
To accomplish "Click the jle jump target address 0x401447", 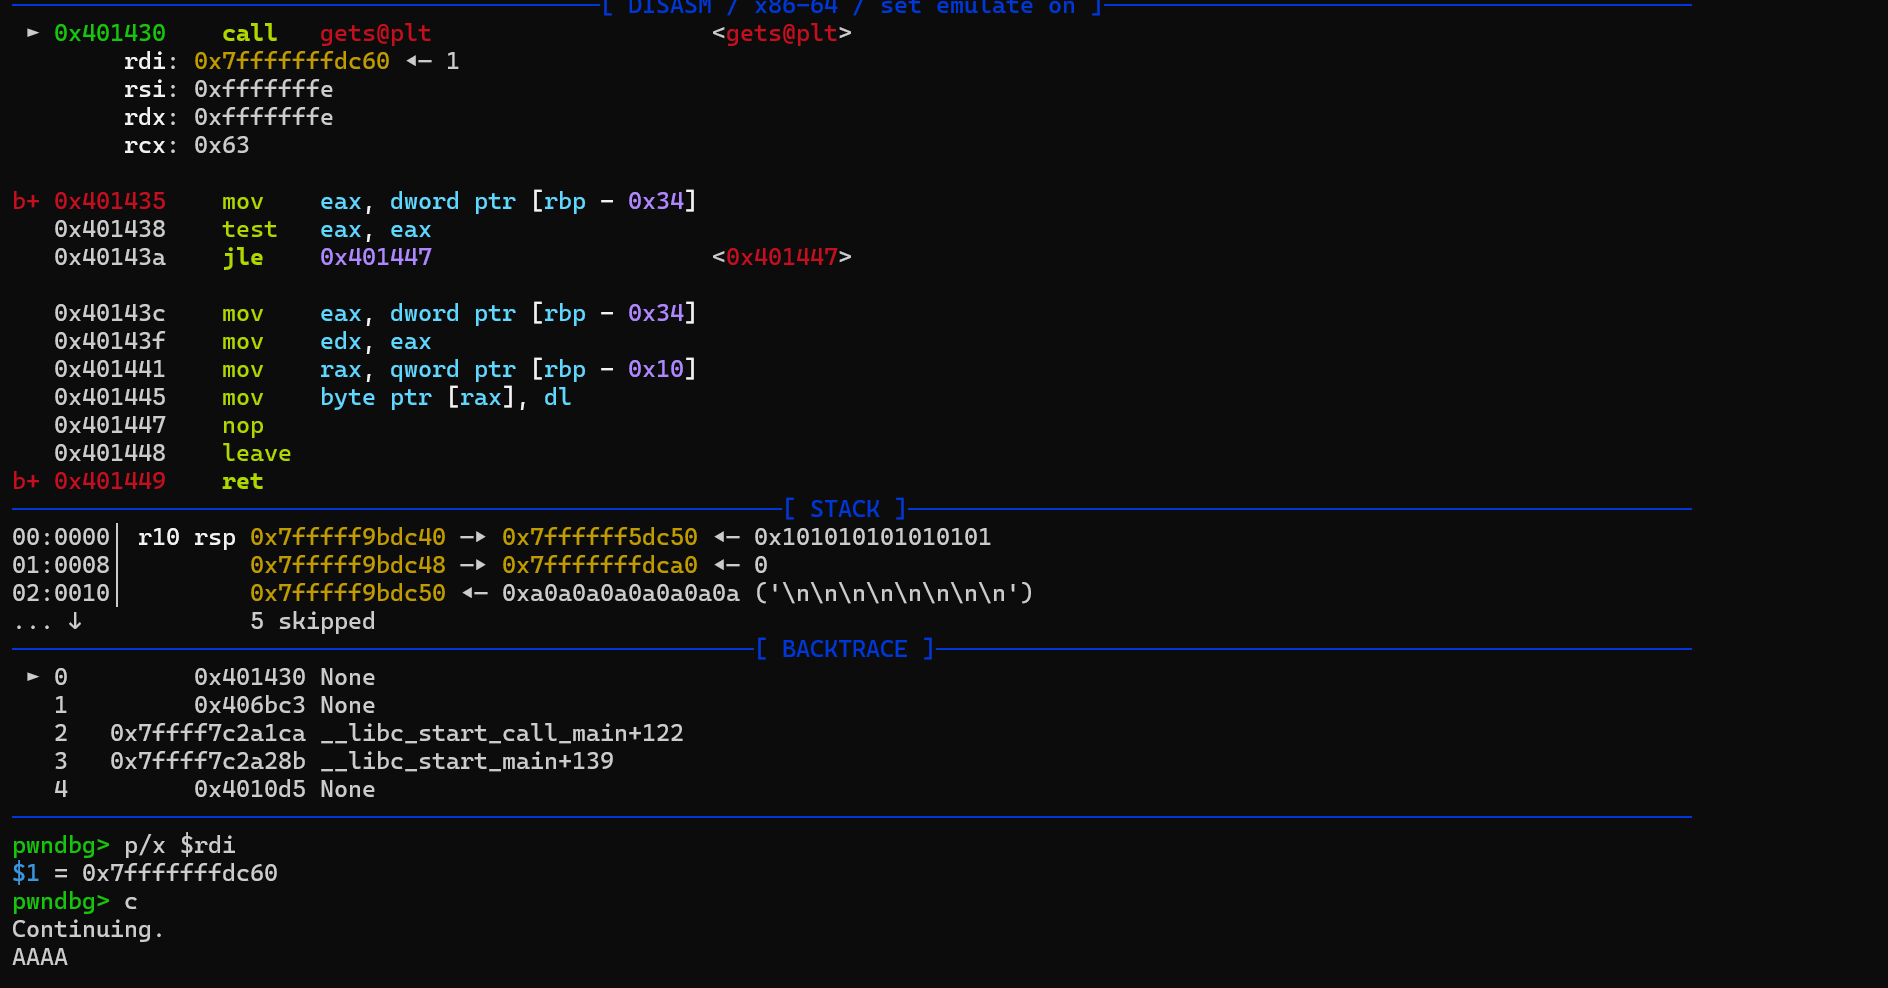I will click(x=375, y=257).
